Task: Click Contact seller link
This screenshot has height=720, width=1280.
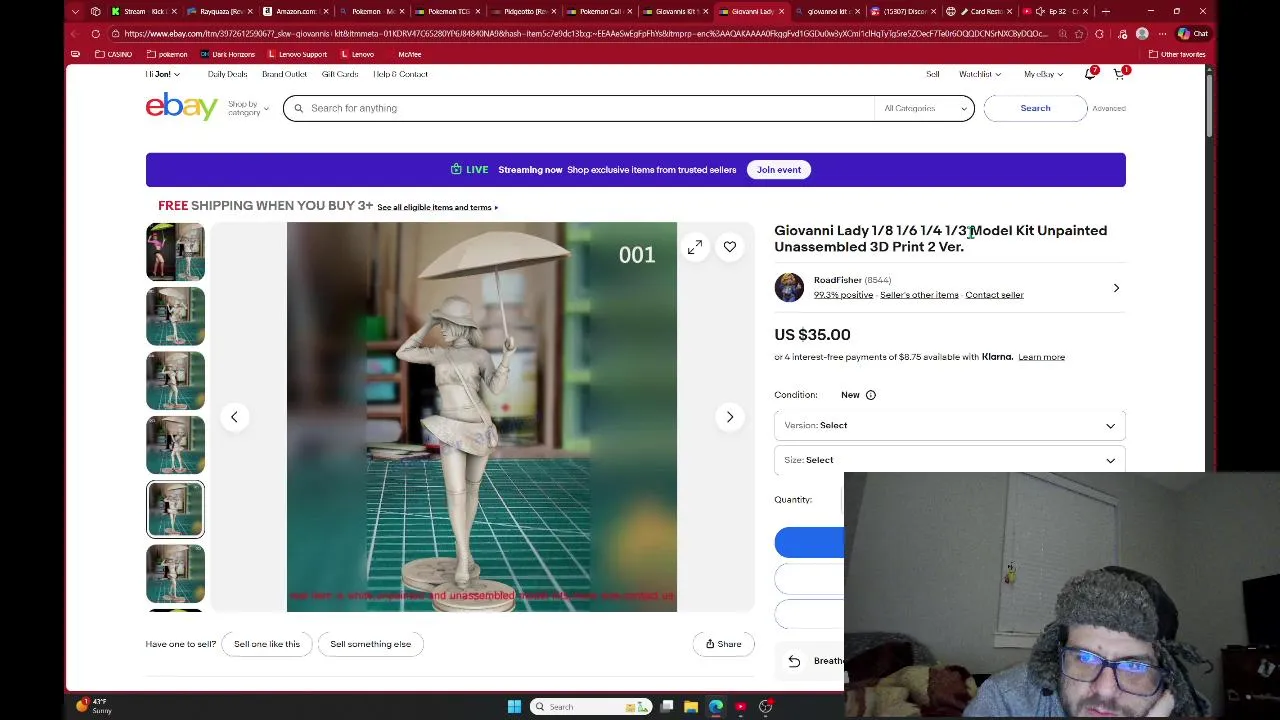Action: (994, 295)
